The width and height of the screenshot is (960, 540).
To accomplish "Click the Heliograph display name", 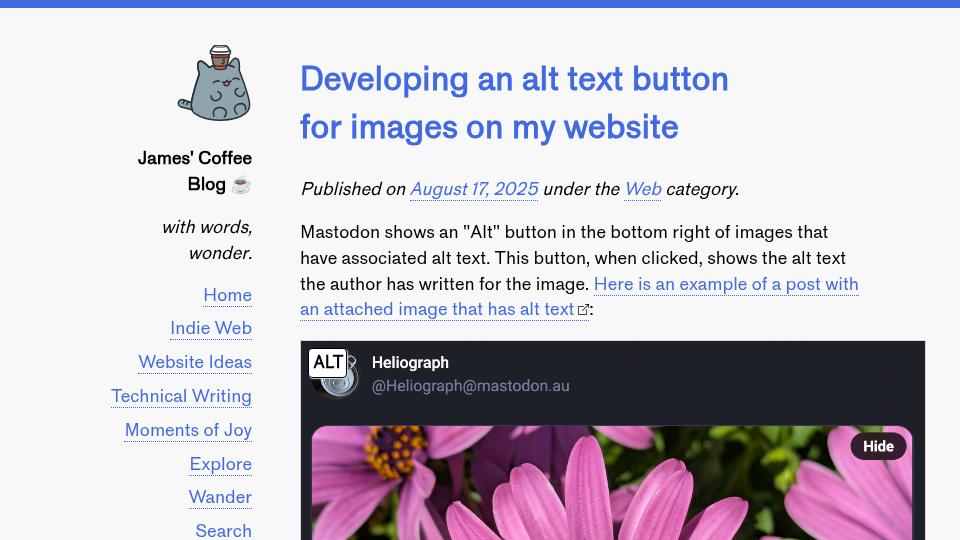I will click(410, 363).
